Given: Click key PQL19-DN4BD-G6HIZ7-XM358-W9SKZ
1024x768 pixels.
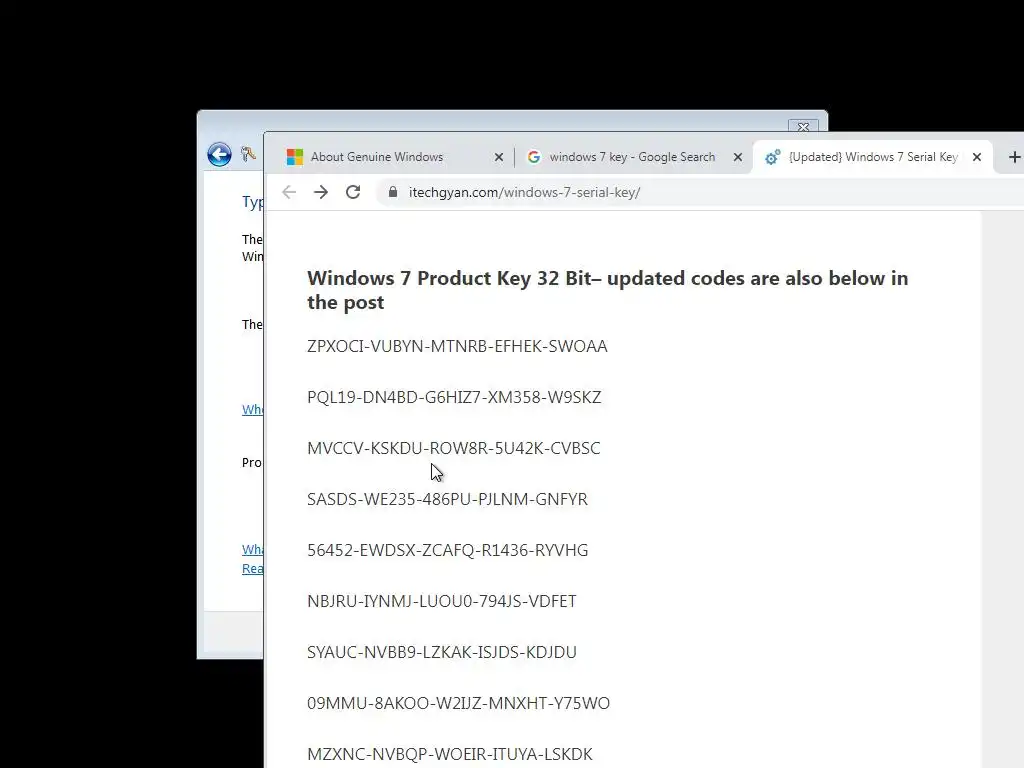Looking at the screenshot, I should (454, 397).
